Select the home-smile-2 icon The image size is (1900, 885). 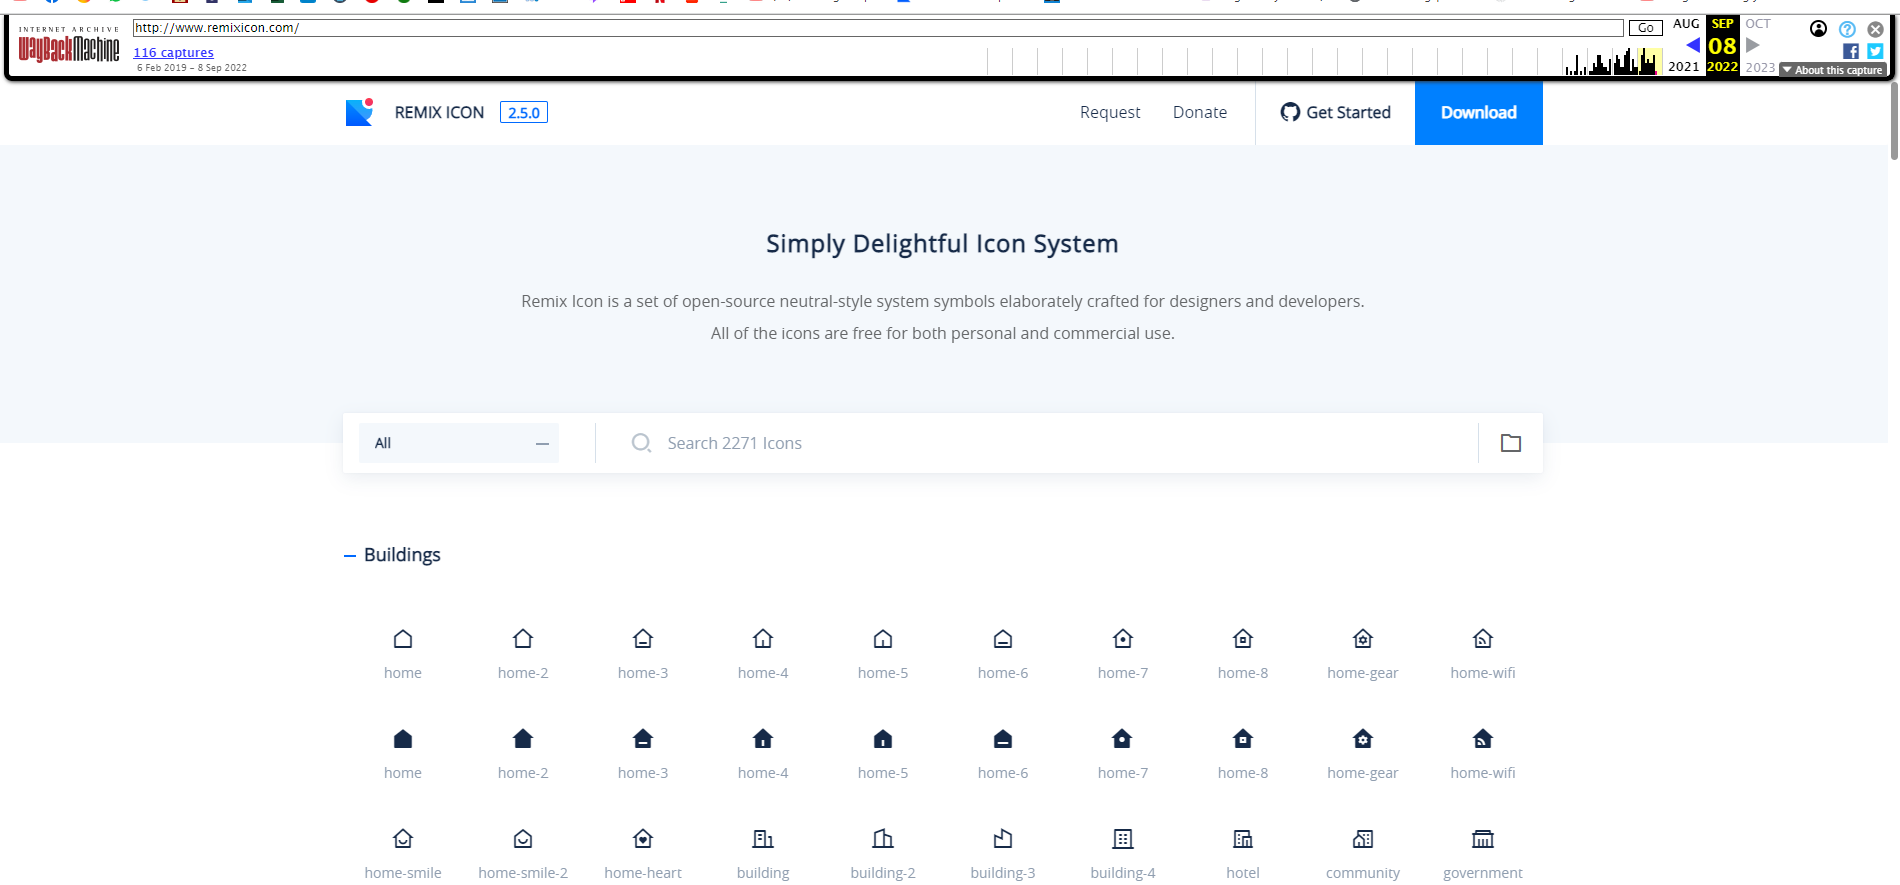[x=523, y=839]
